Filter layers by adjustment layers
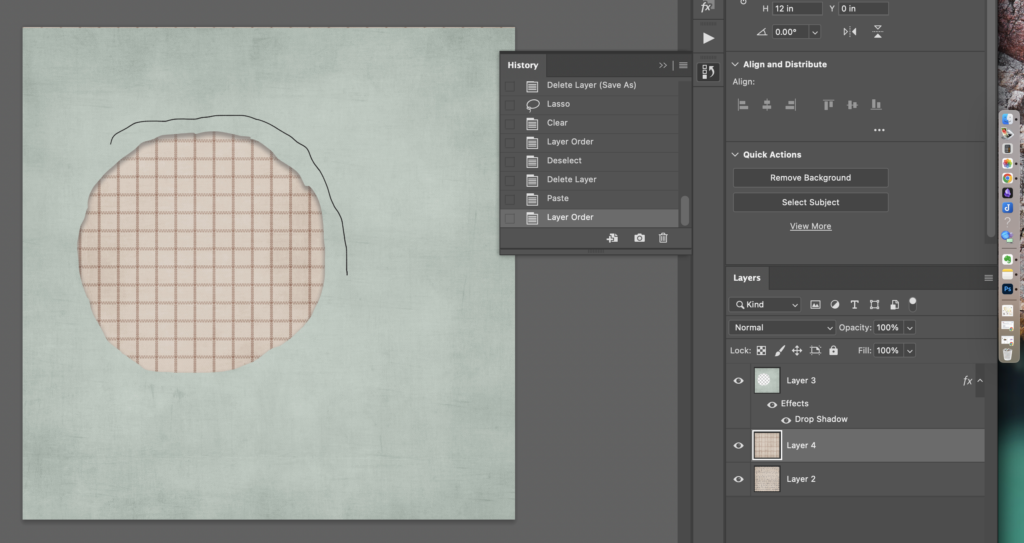 click(835, 304)
